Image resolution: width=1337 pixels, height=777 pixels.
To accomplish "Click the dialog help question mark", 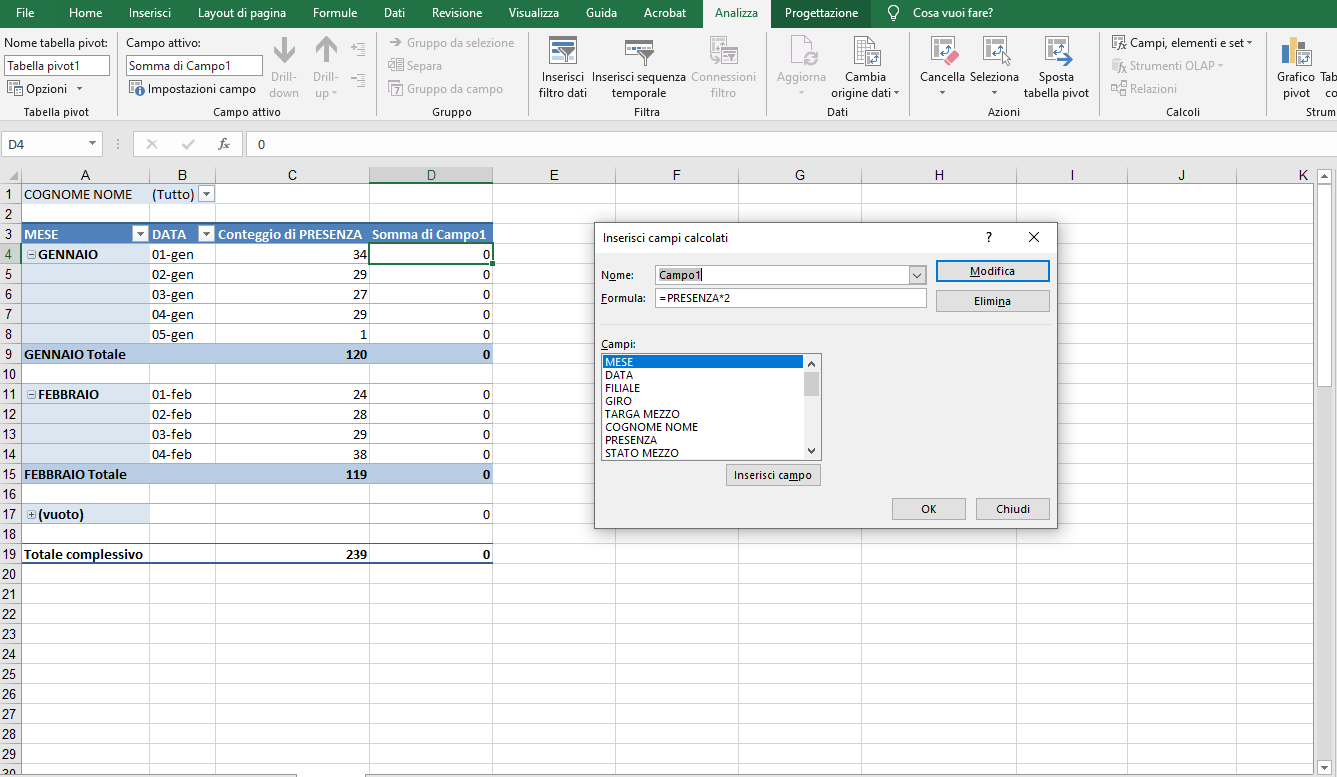I will pos(989,237).
